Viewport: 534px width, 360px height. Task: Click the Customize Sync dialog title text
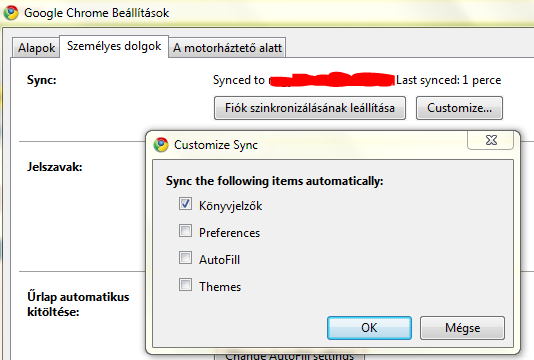(216, 145)
